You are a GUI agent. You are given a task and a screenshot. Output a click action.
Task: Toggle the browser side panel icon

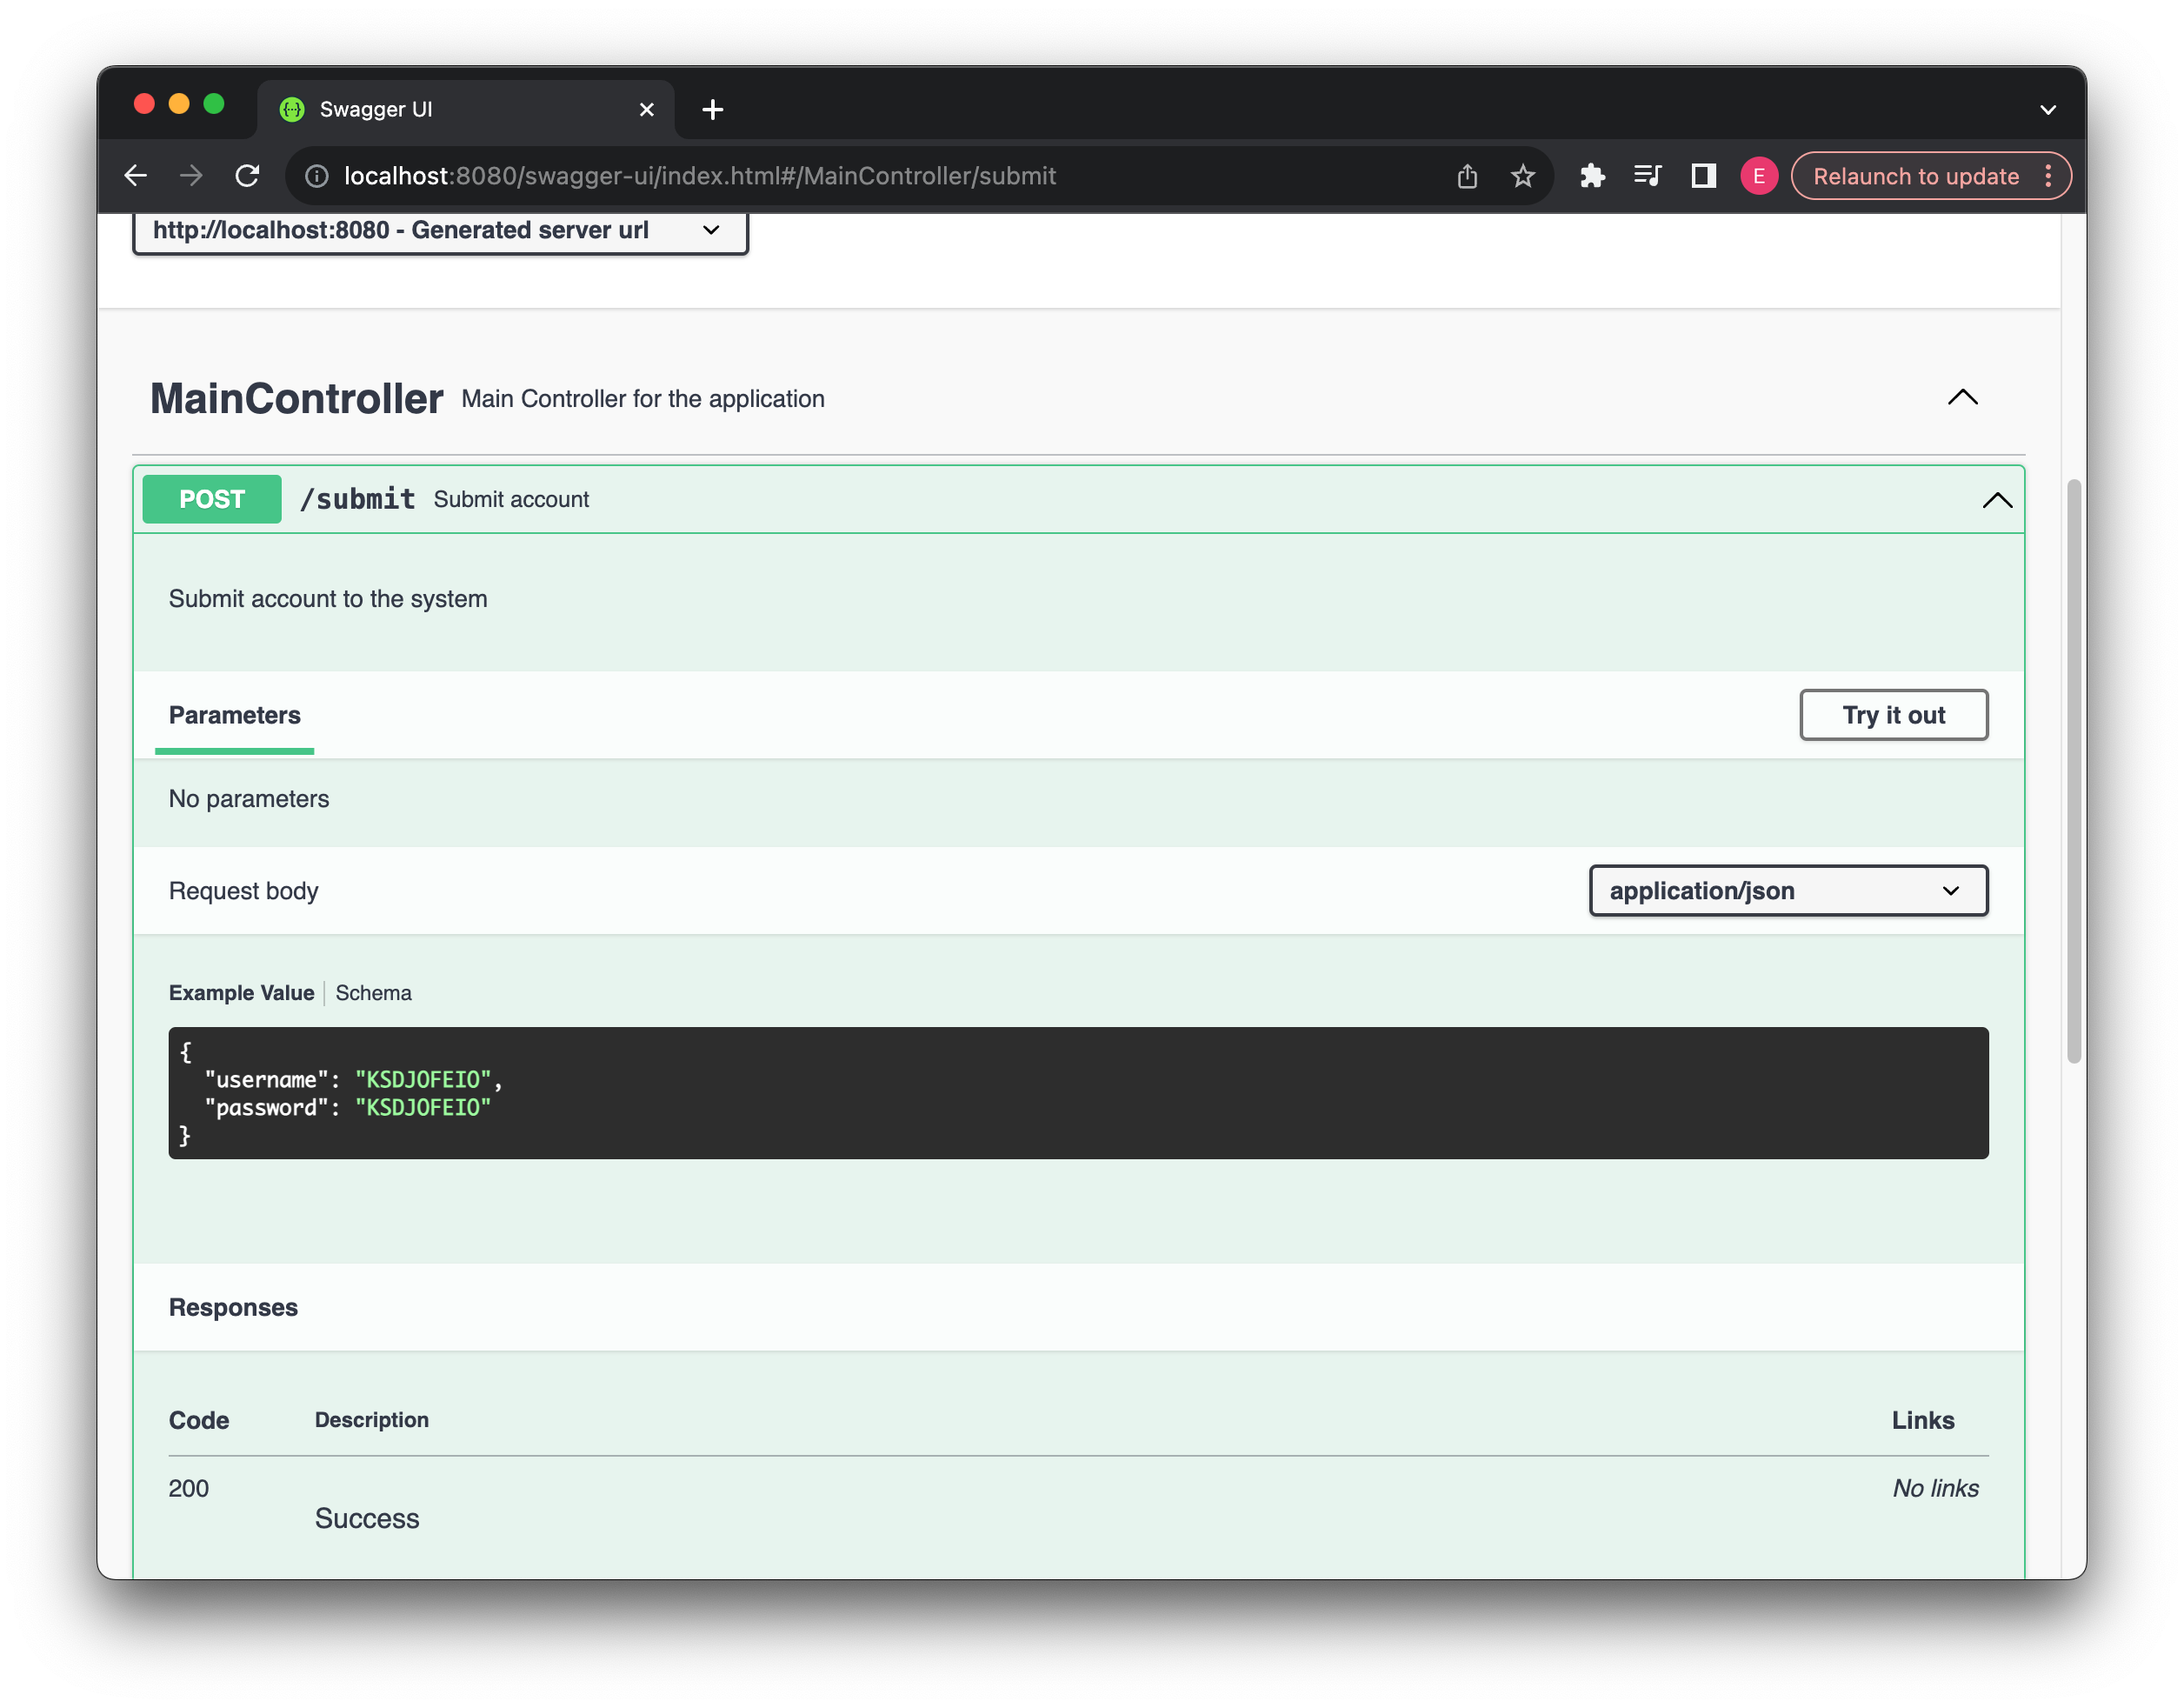click(x=1703, y=176)
